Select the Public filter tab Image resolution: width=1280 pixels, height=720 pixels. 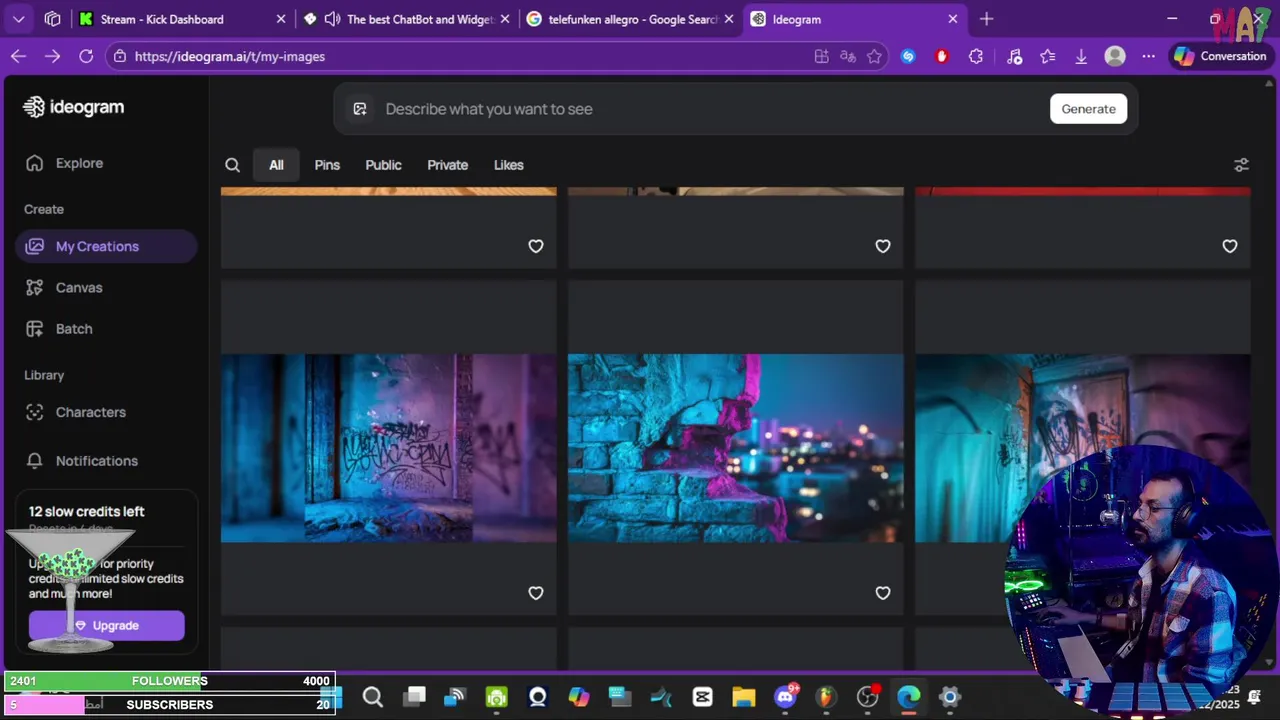coord(383,165)
